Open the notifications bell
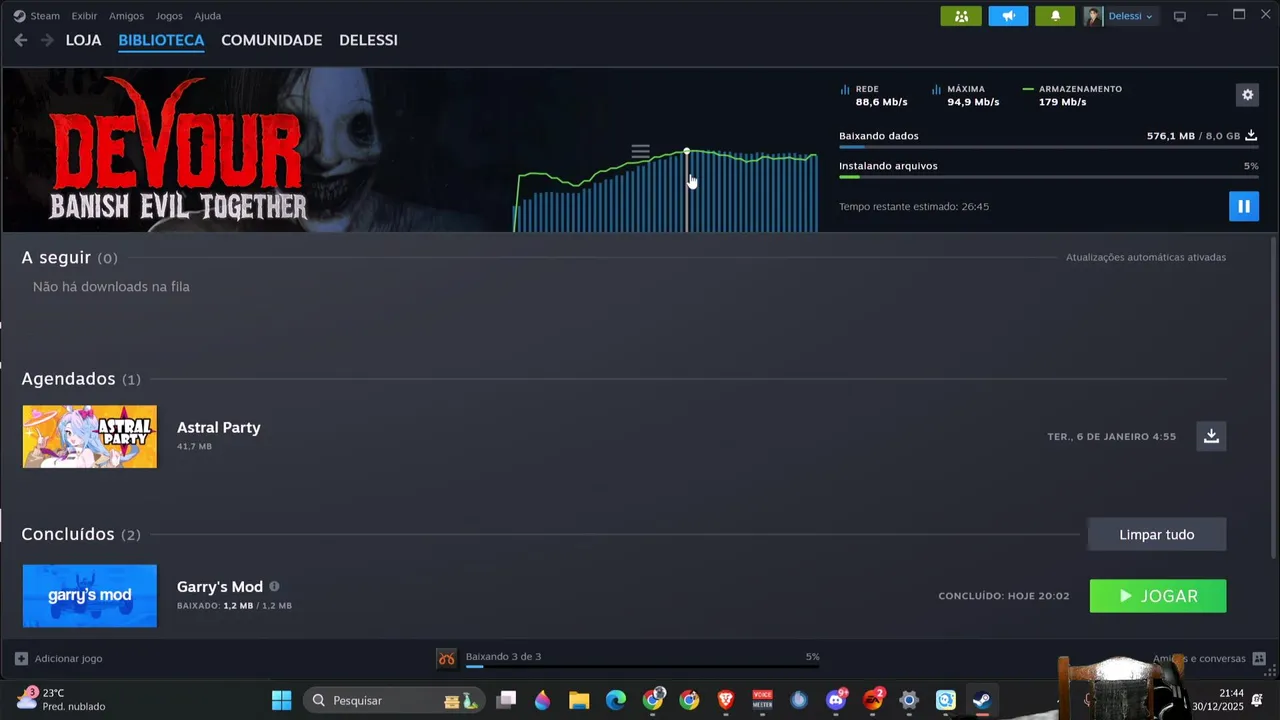 coord(1055,16)
